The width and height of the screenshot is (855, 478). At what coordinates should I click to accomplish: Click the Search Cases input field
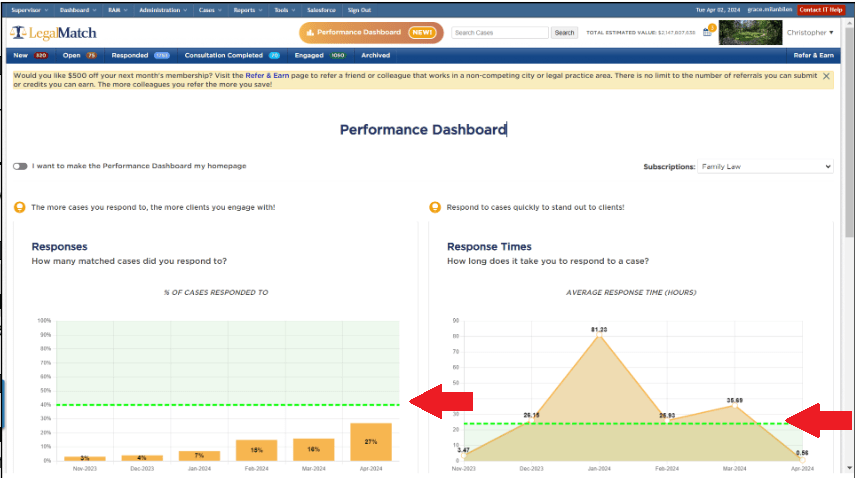coord(499,33)
